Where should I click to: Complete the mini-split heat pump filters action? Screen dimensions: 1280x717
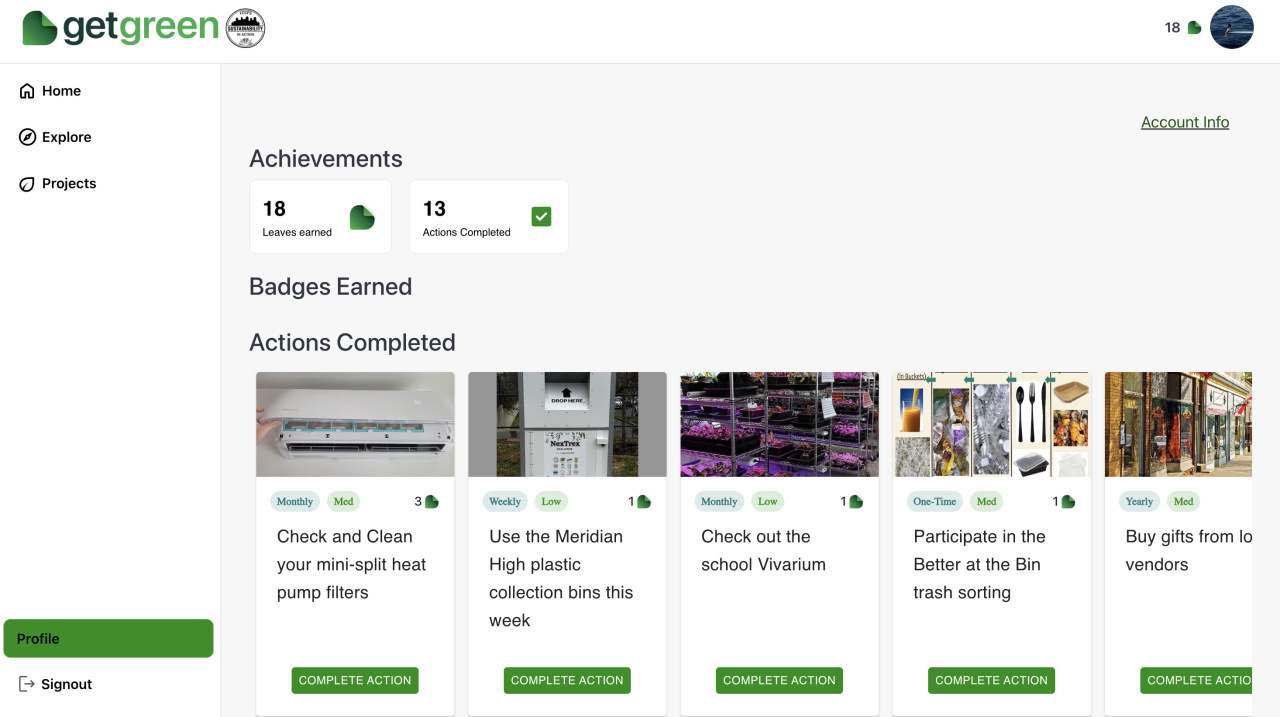coord(355,680)
